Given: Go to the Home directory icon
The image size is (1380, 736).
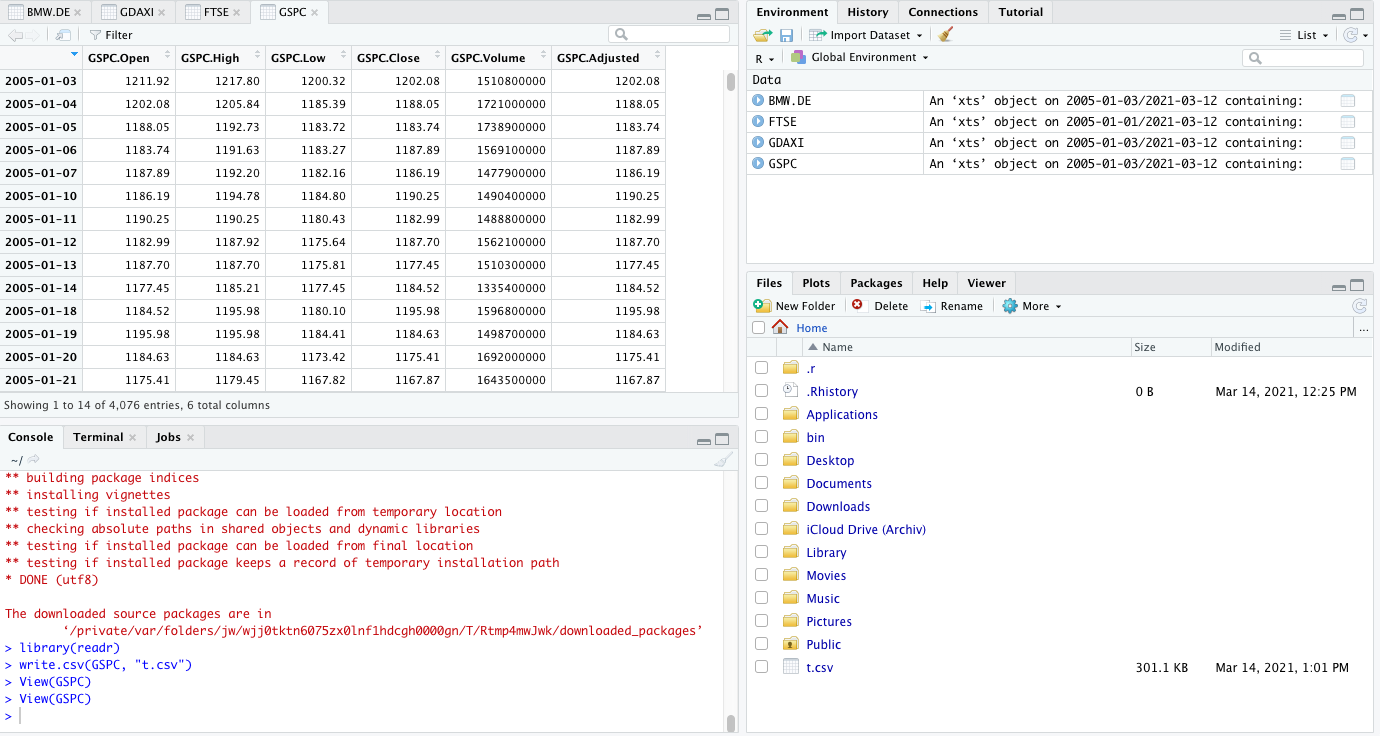Looking at the screenshot, I should (x=780, y=328).
